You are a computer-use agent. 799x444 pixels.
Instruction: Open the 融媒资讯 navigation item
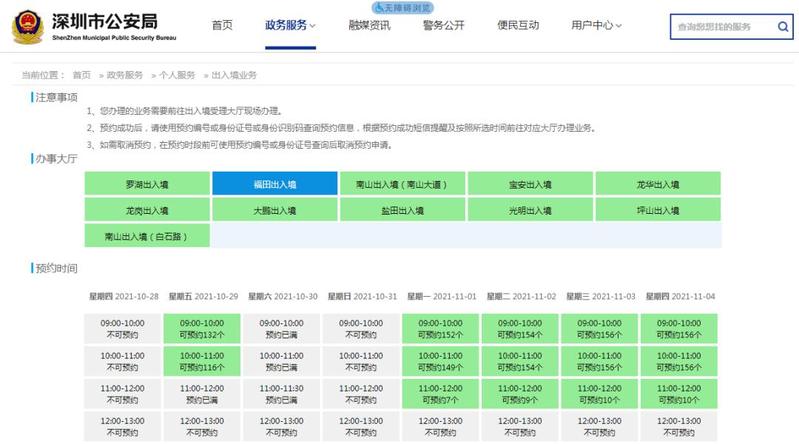[369, 25]
